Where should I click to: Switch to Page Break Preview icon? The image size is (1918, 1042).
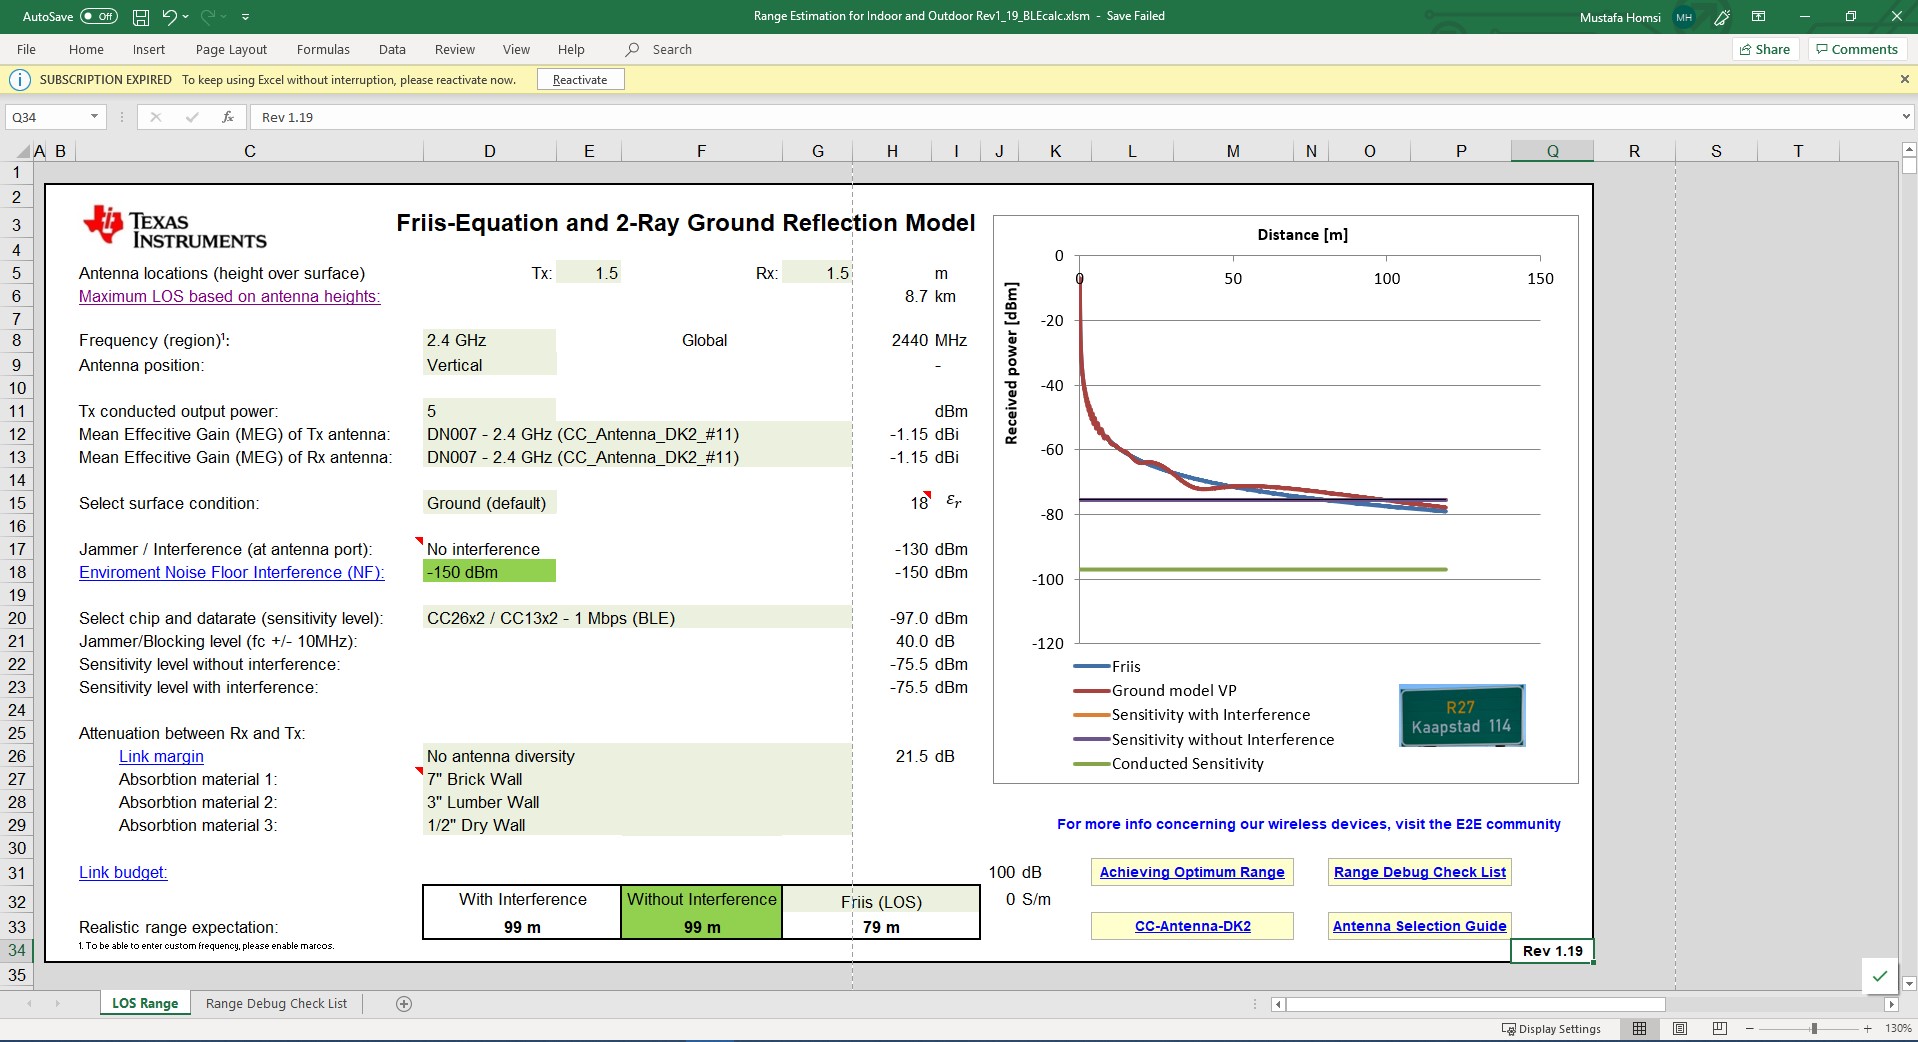coord(1720,1028)
